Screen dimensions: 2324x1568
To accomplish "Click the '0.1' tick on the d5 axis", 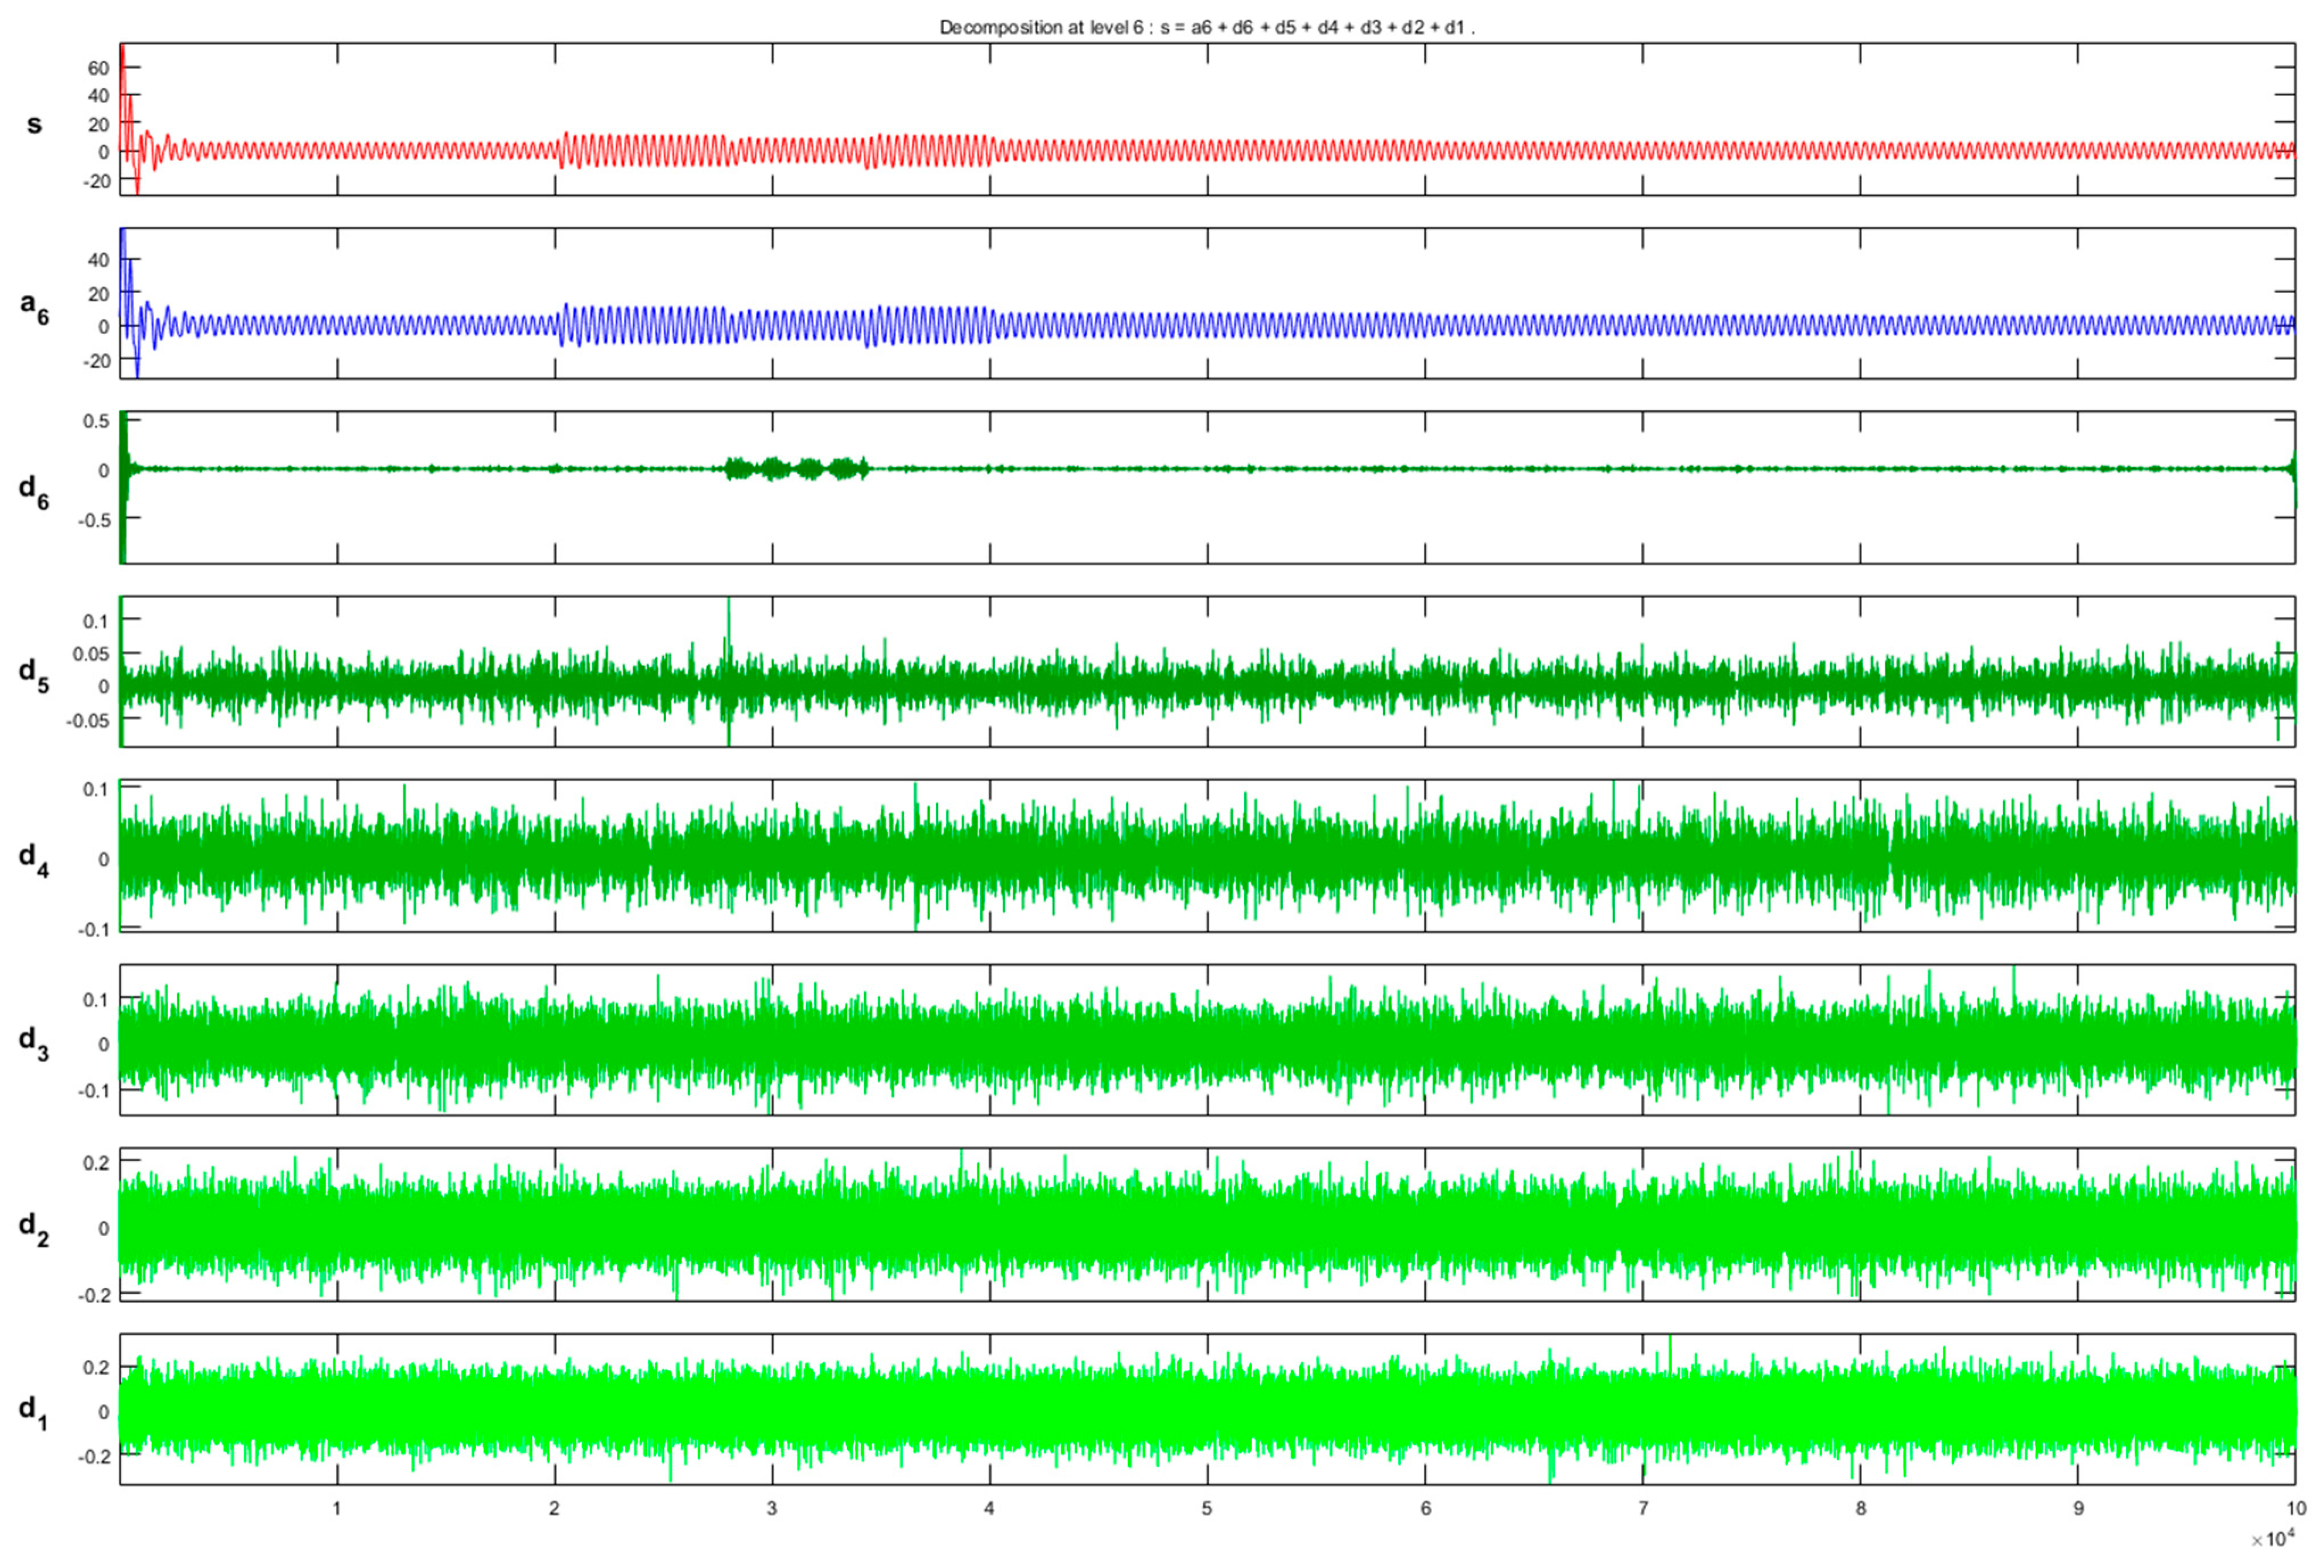I will pyautogui.click(x=96, y=621).
